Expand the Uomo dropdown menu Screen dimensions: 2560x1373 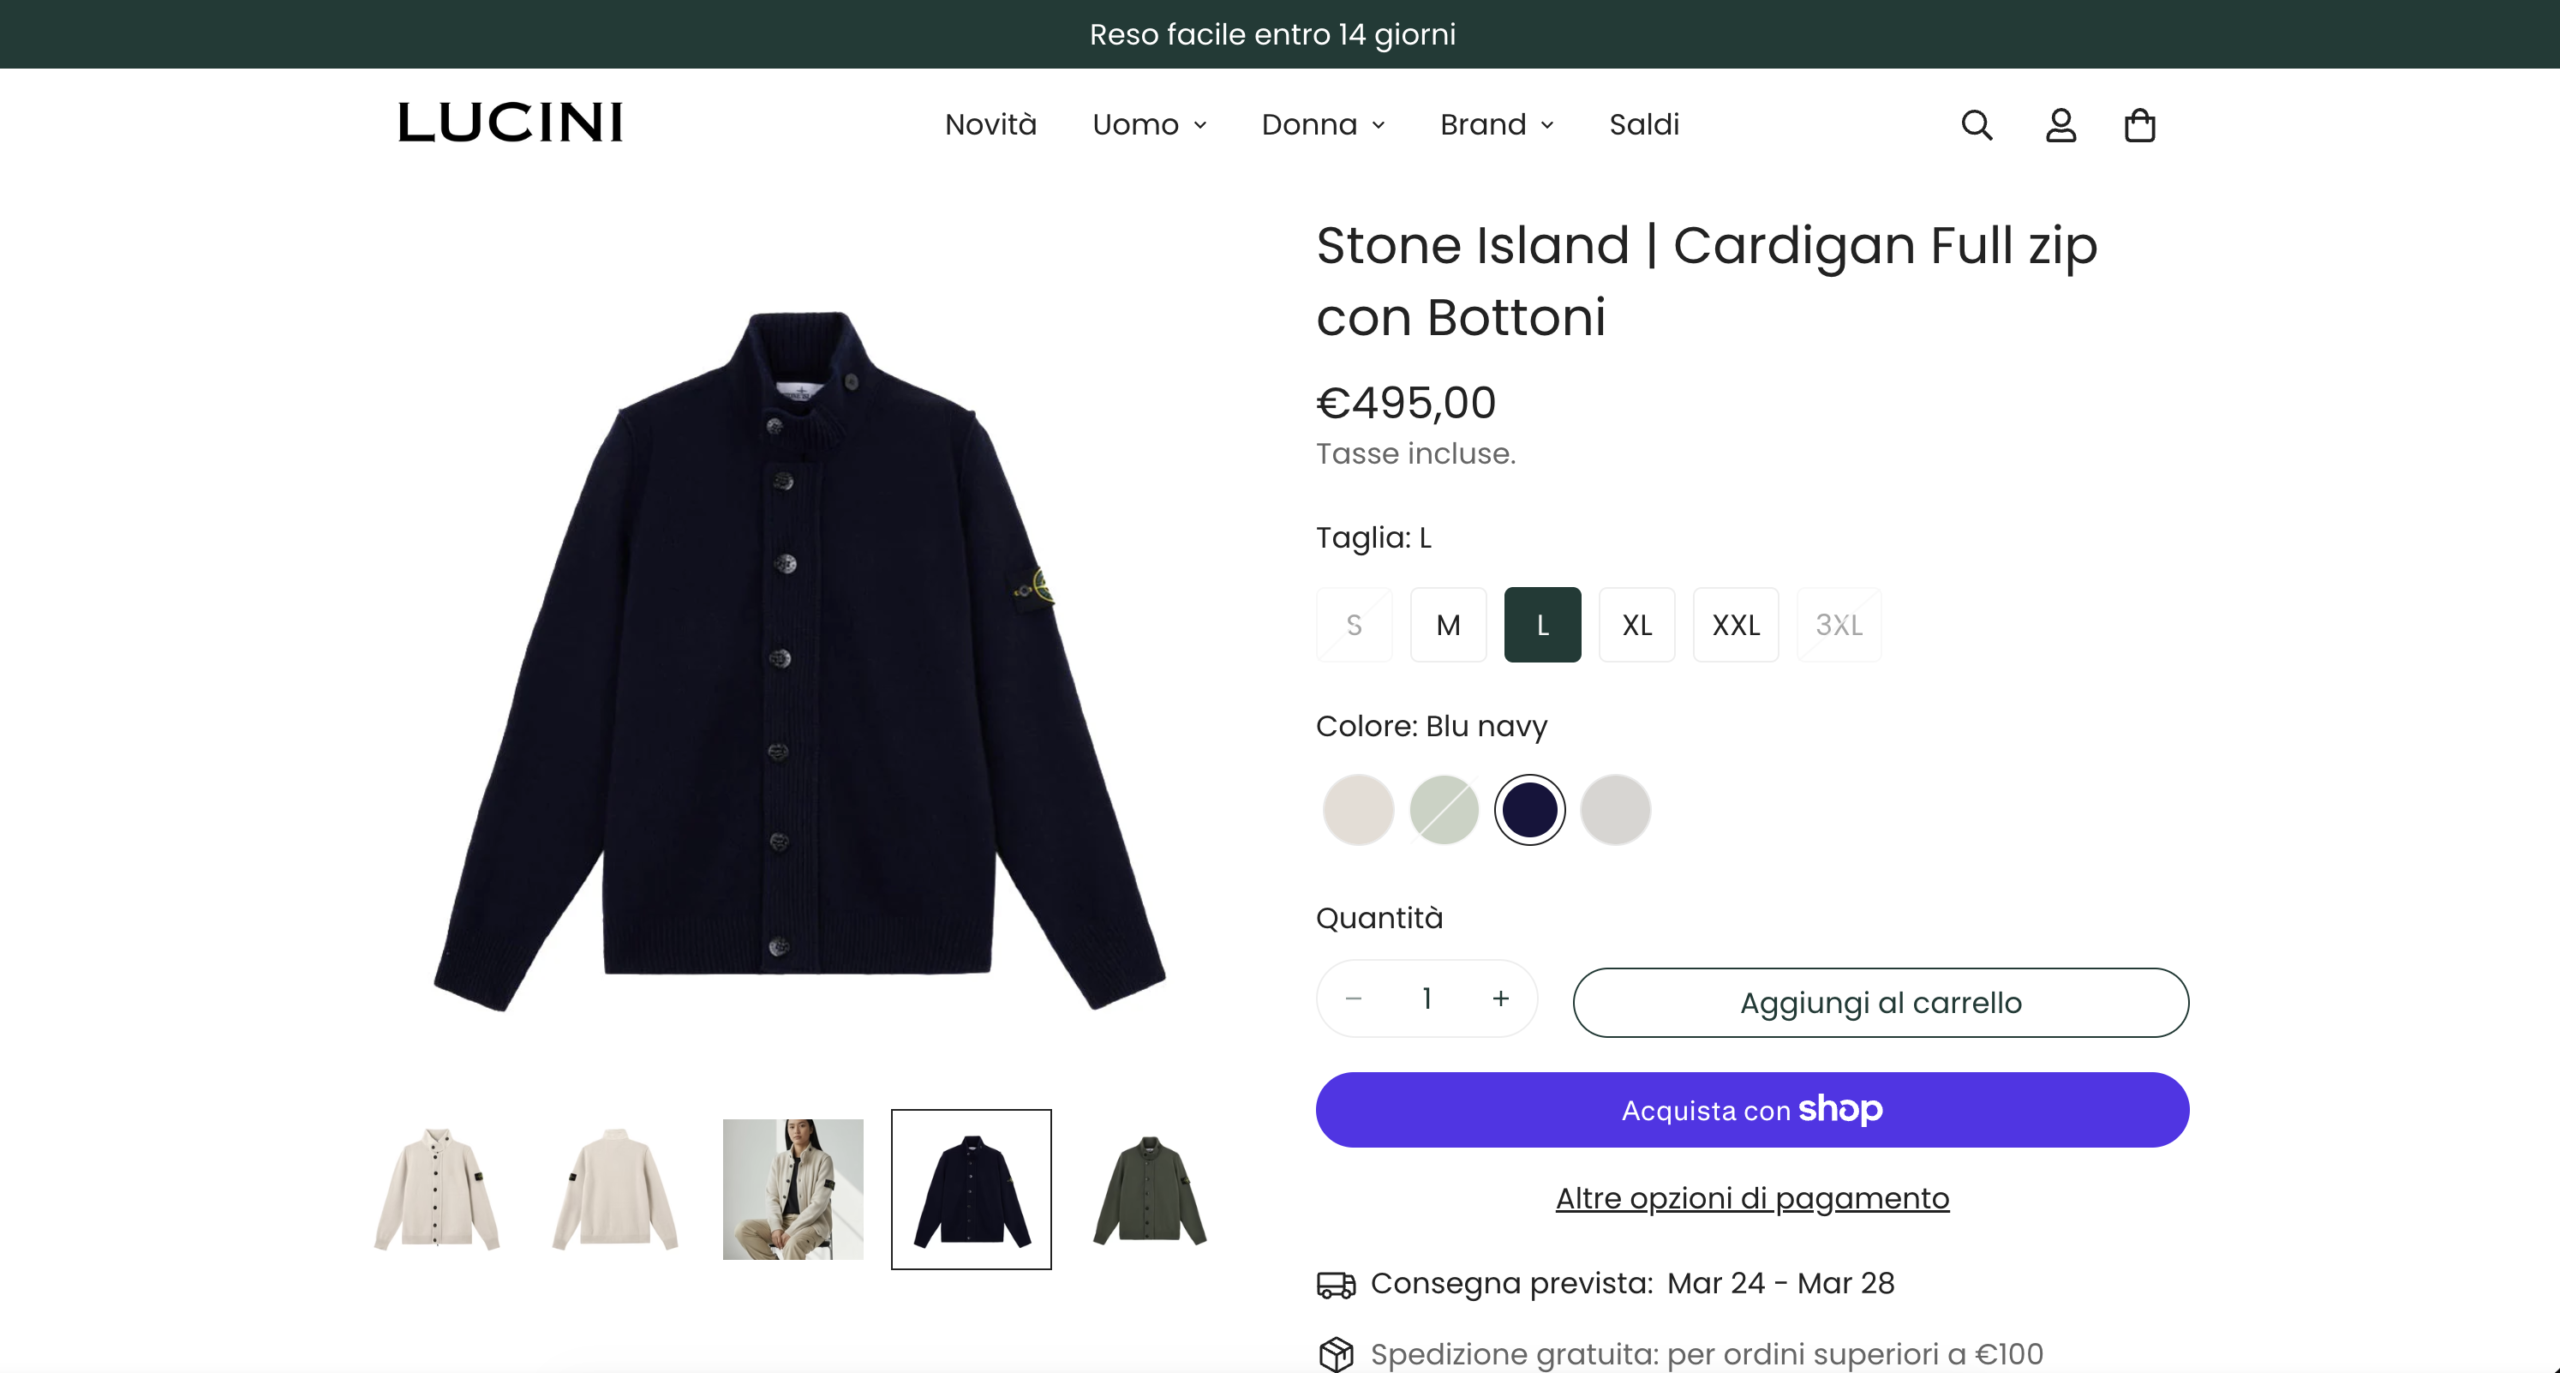click(1149, 125)
